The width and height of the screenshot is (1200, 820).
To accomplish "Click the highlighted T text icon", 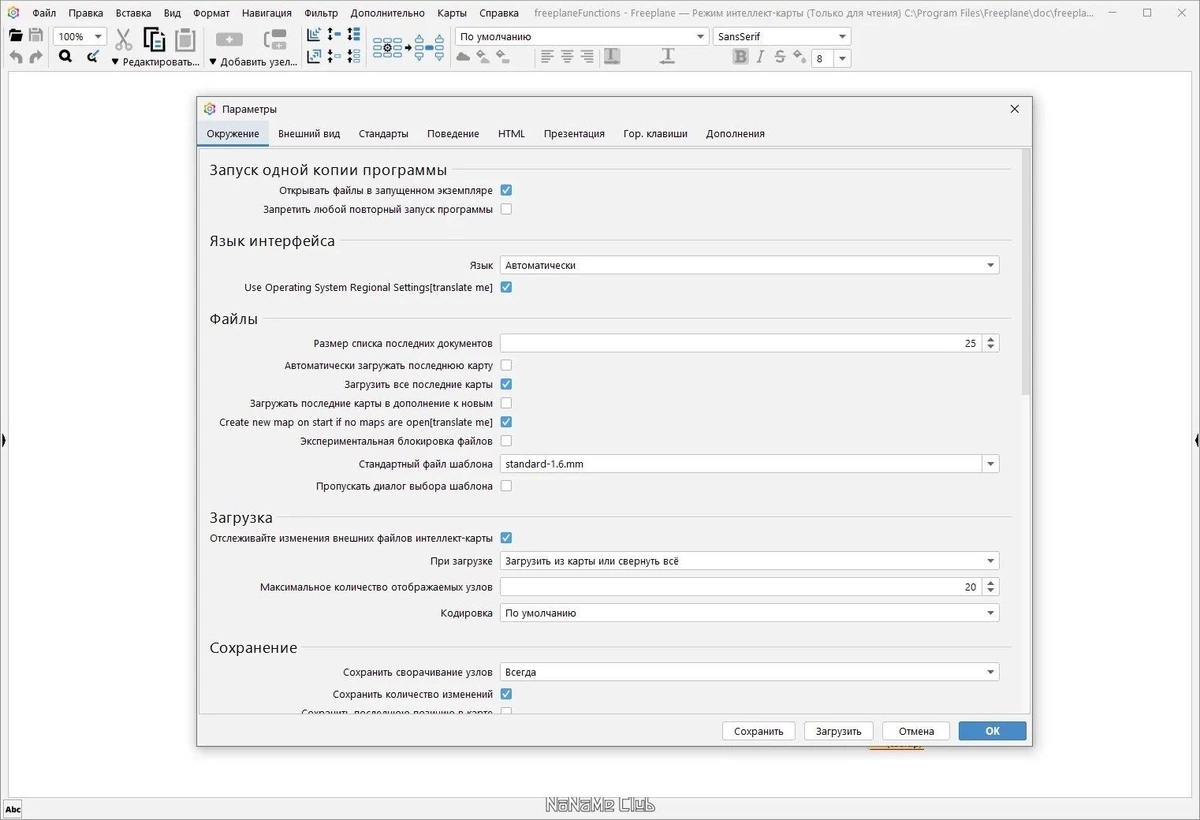I will pyautogui.click(x=611, y=57).
